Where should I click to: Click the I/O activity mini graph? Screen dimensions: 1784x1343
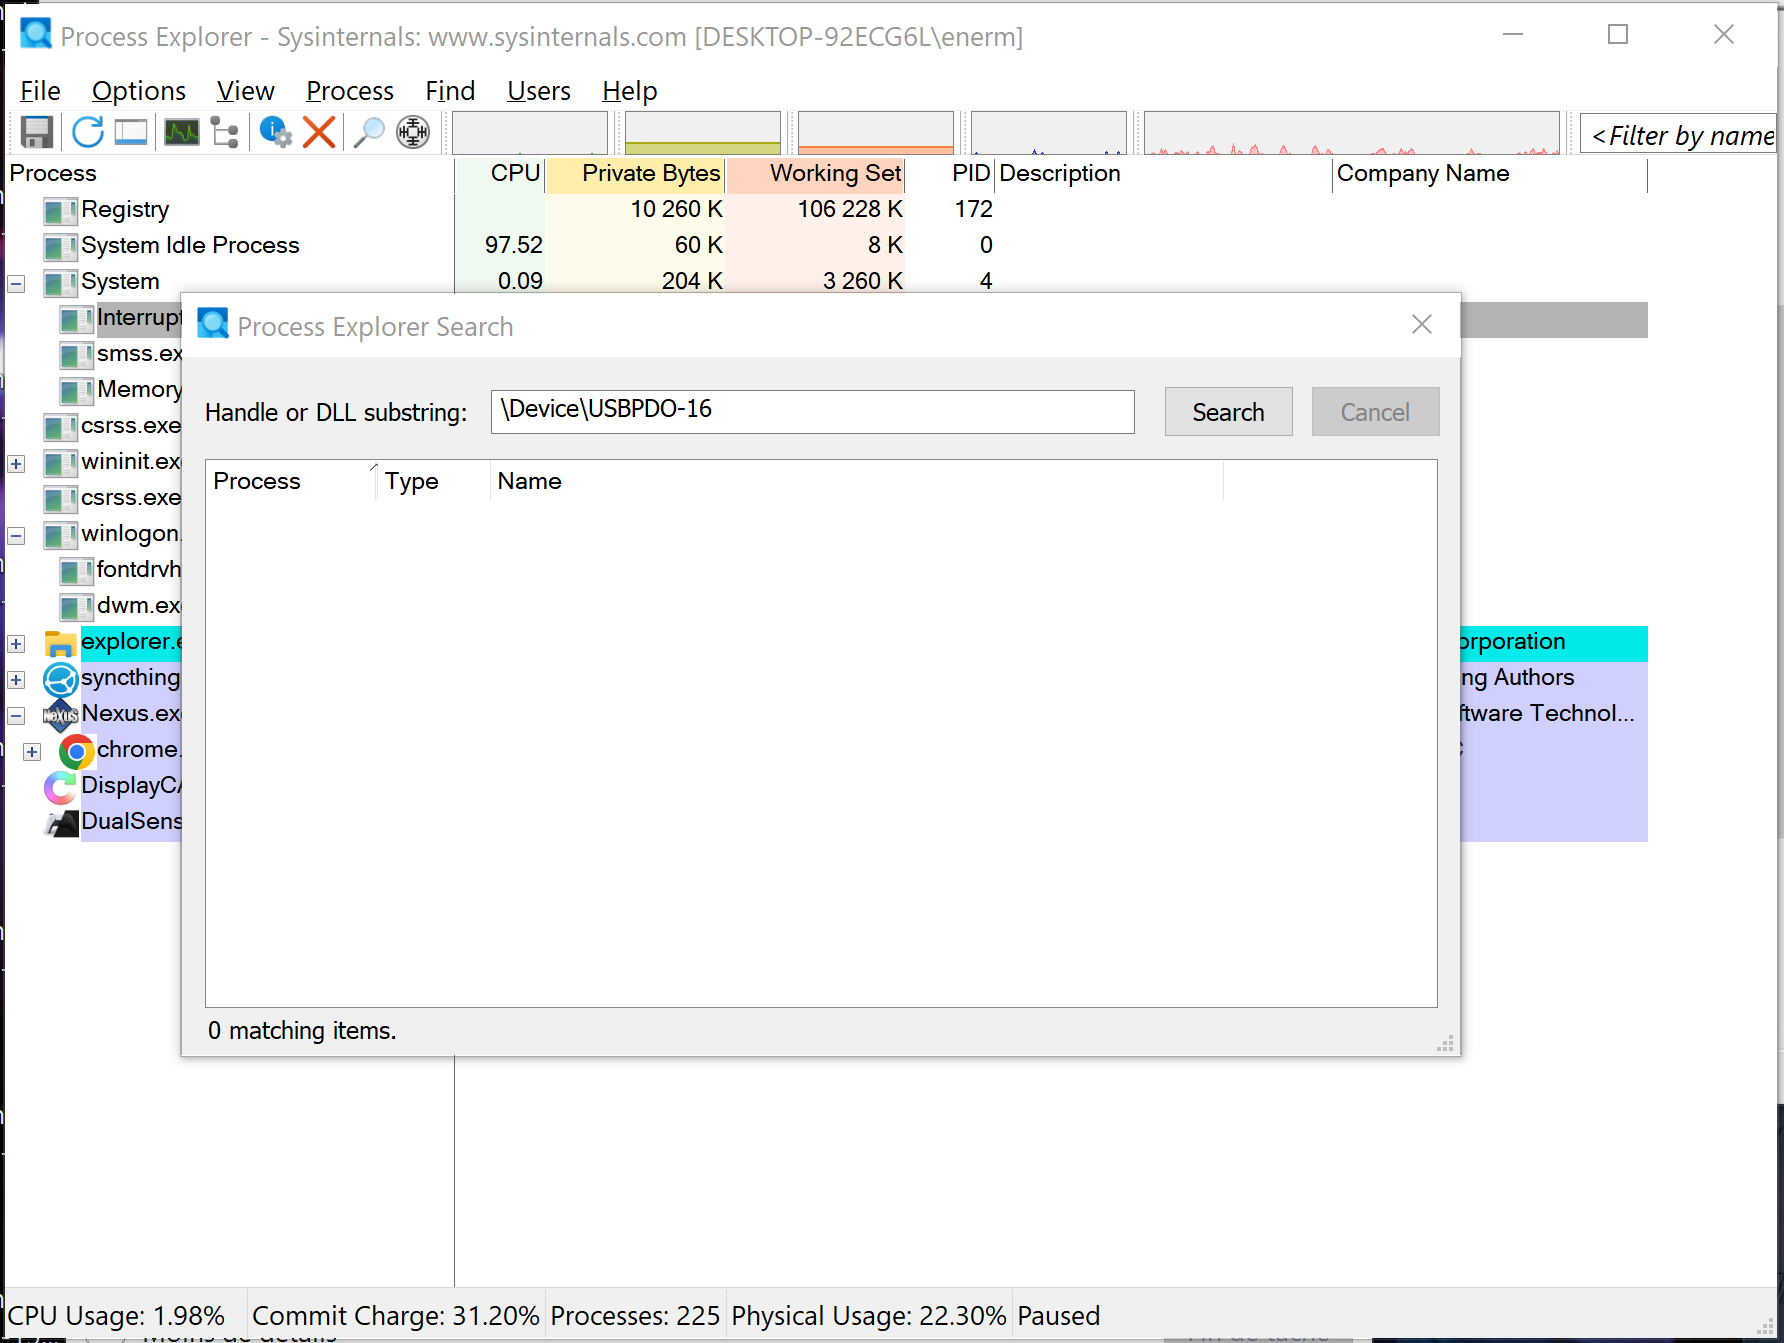[1049, 132]
